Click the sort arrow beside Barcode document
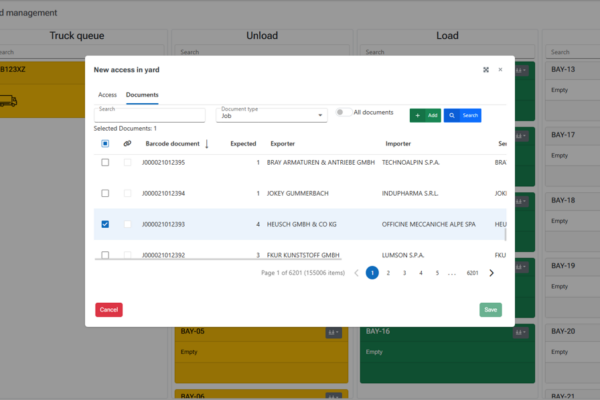 tap(207, 144)
